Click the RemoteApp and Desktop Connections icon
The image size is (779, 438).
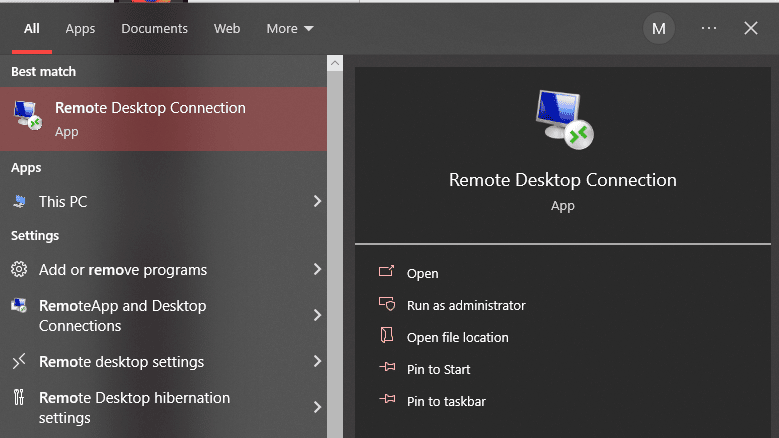19,306
